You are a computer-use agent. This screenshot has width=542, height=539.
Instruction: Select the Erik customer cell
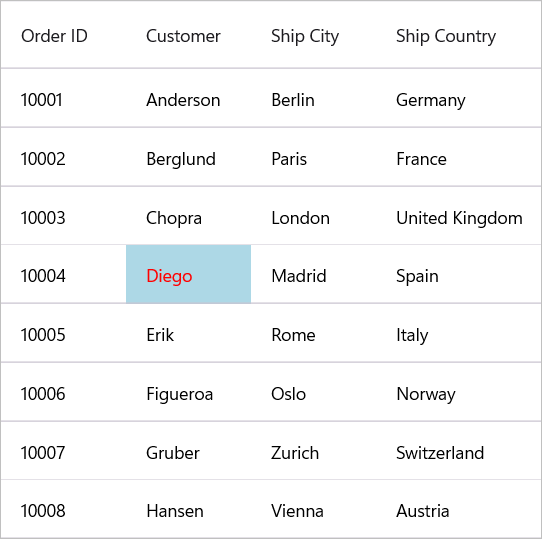tap(188, 333)
